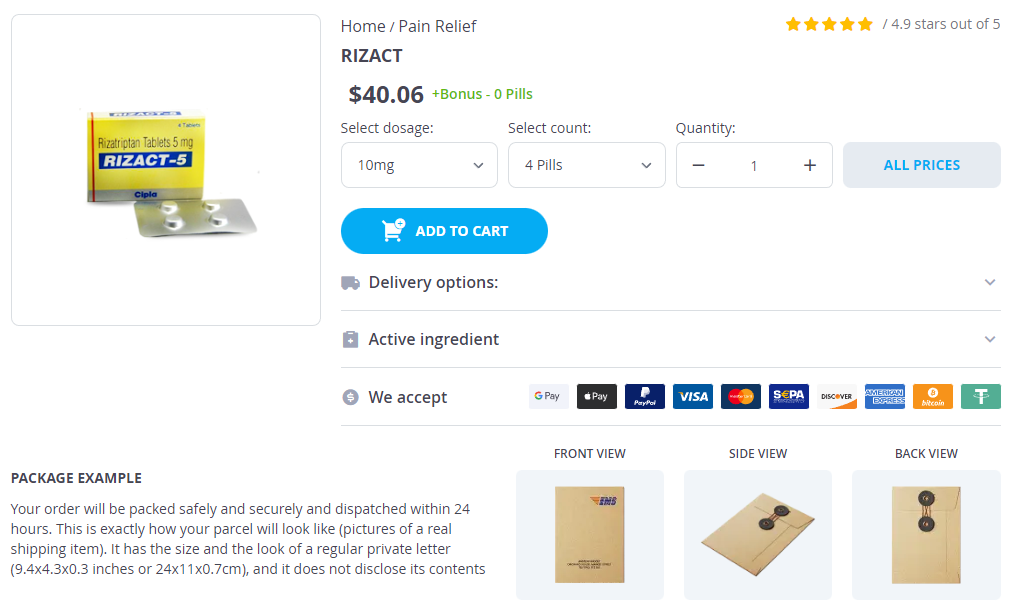This screenshot has width=1017, height=616.
Task: Click the Tether payment icon
Action: 981,396
